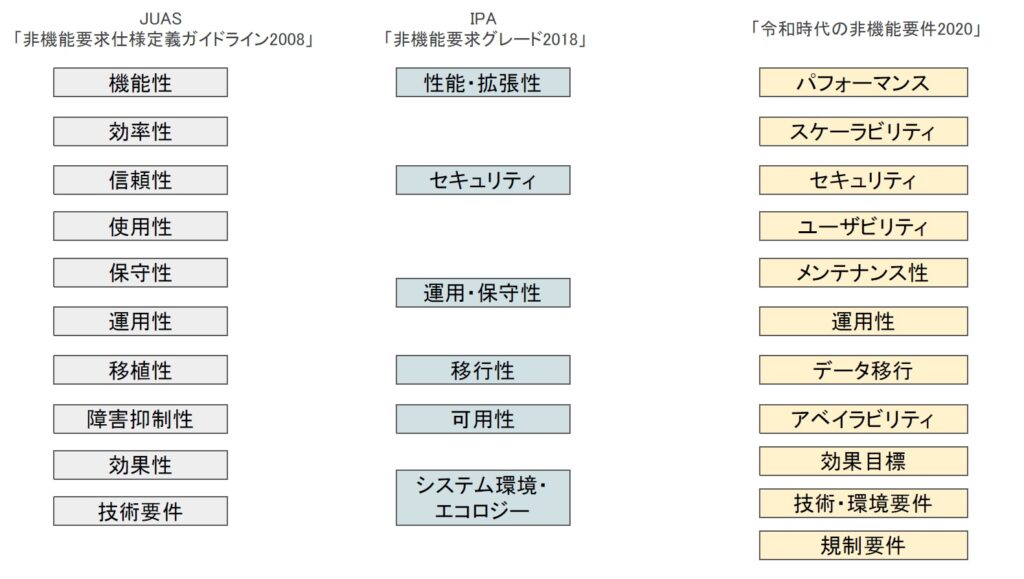This screenshot has width=1024, height=579.
Task: Select the 移行性 box
Action: [483, 370]
